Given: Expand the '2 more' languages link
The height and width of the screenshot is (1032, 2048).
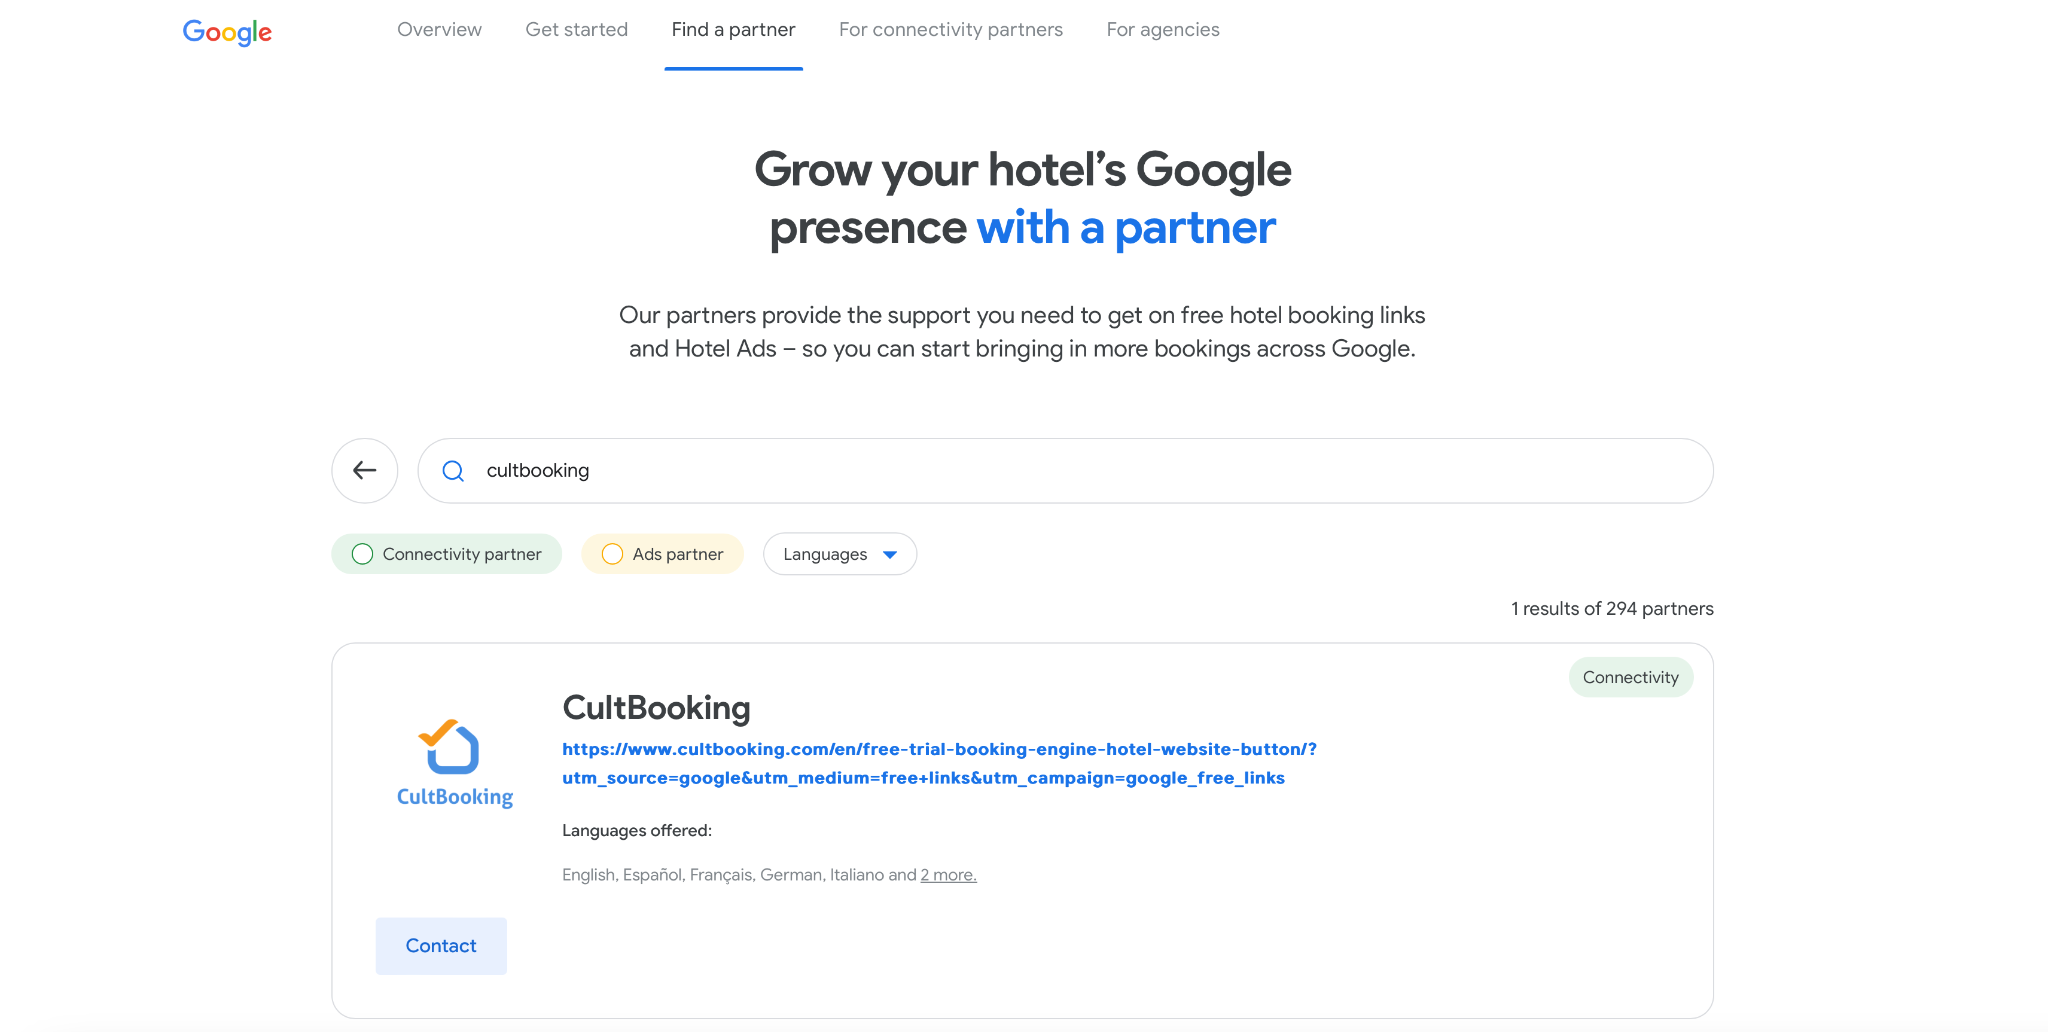Looking at the screenshot, I should click(x=948, y=875).
